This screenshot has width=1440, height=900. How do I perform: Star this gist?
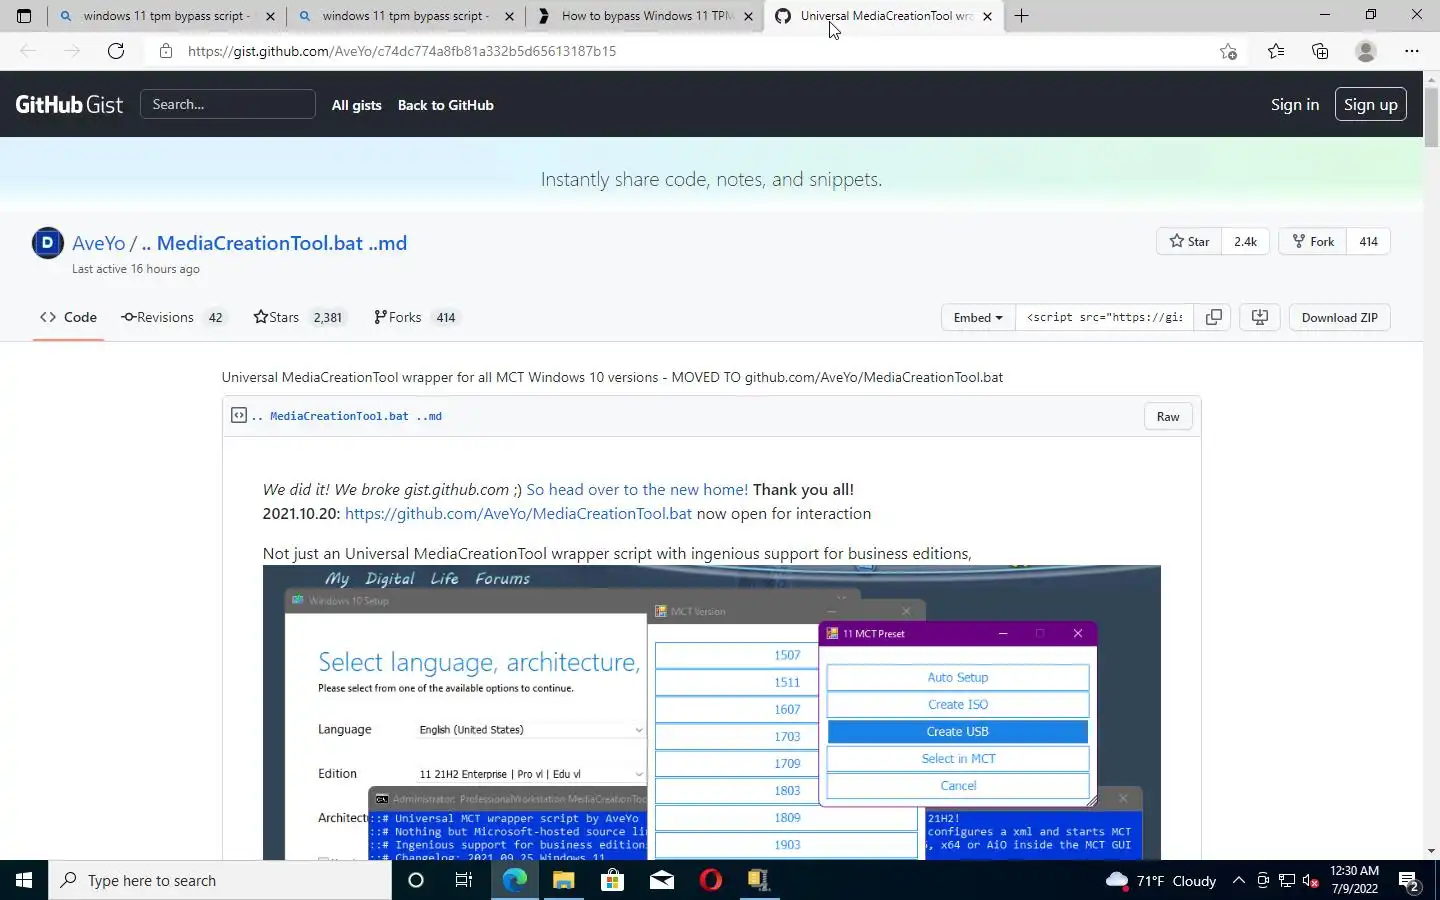1189,241
